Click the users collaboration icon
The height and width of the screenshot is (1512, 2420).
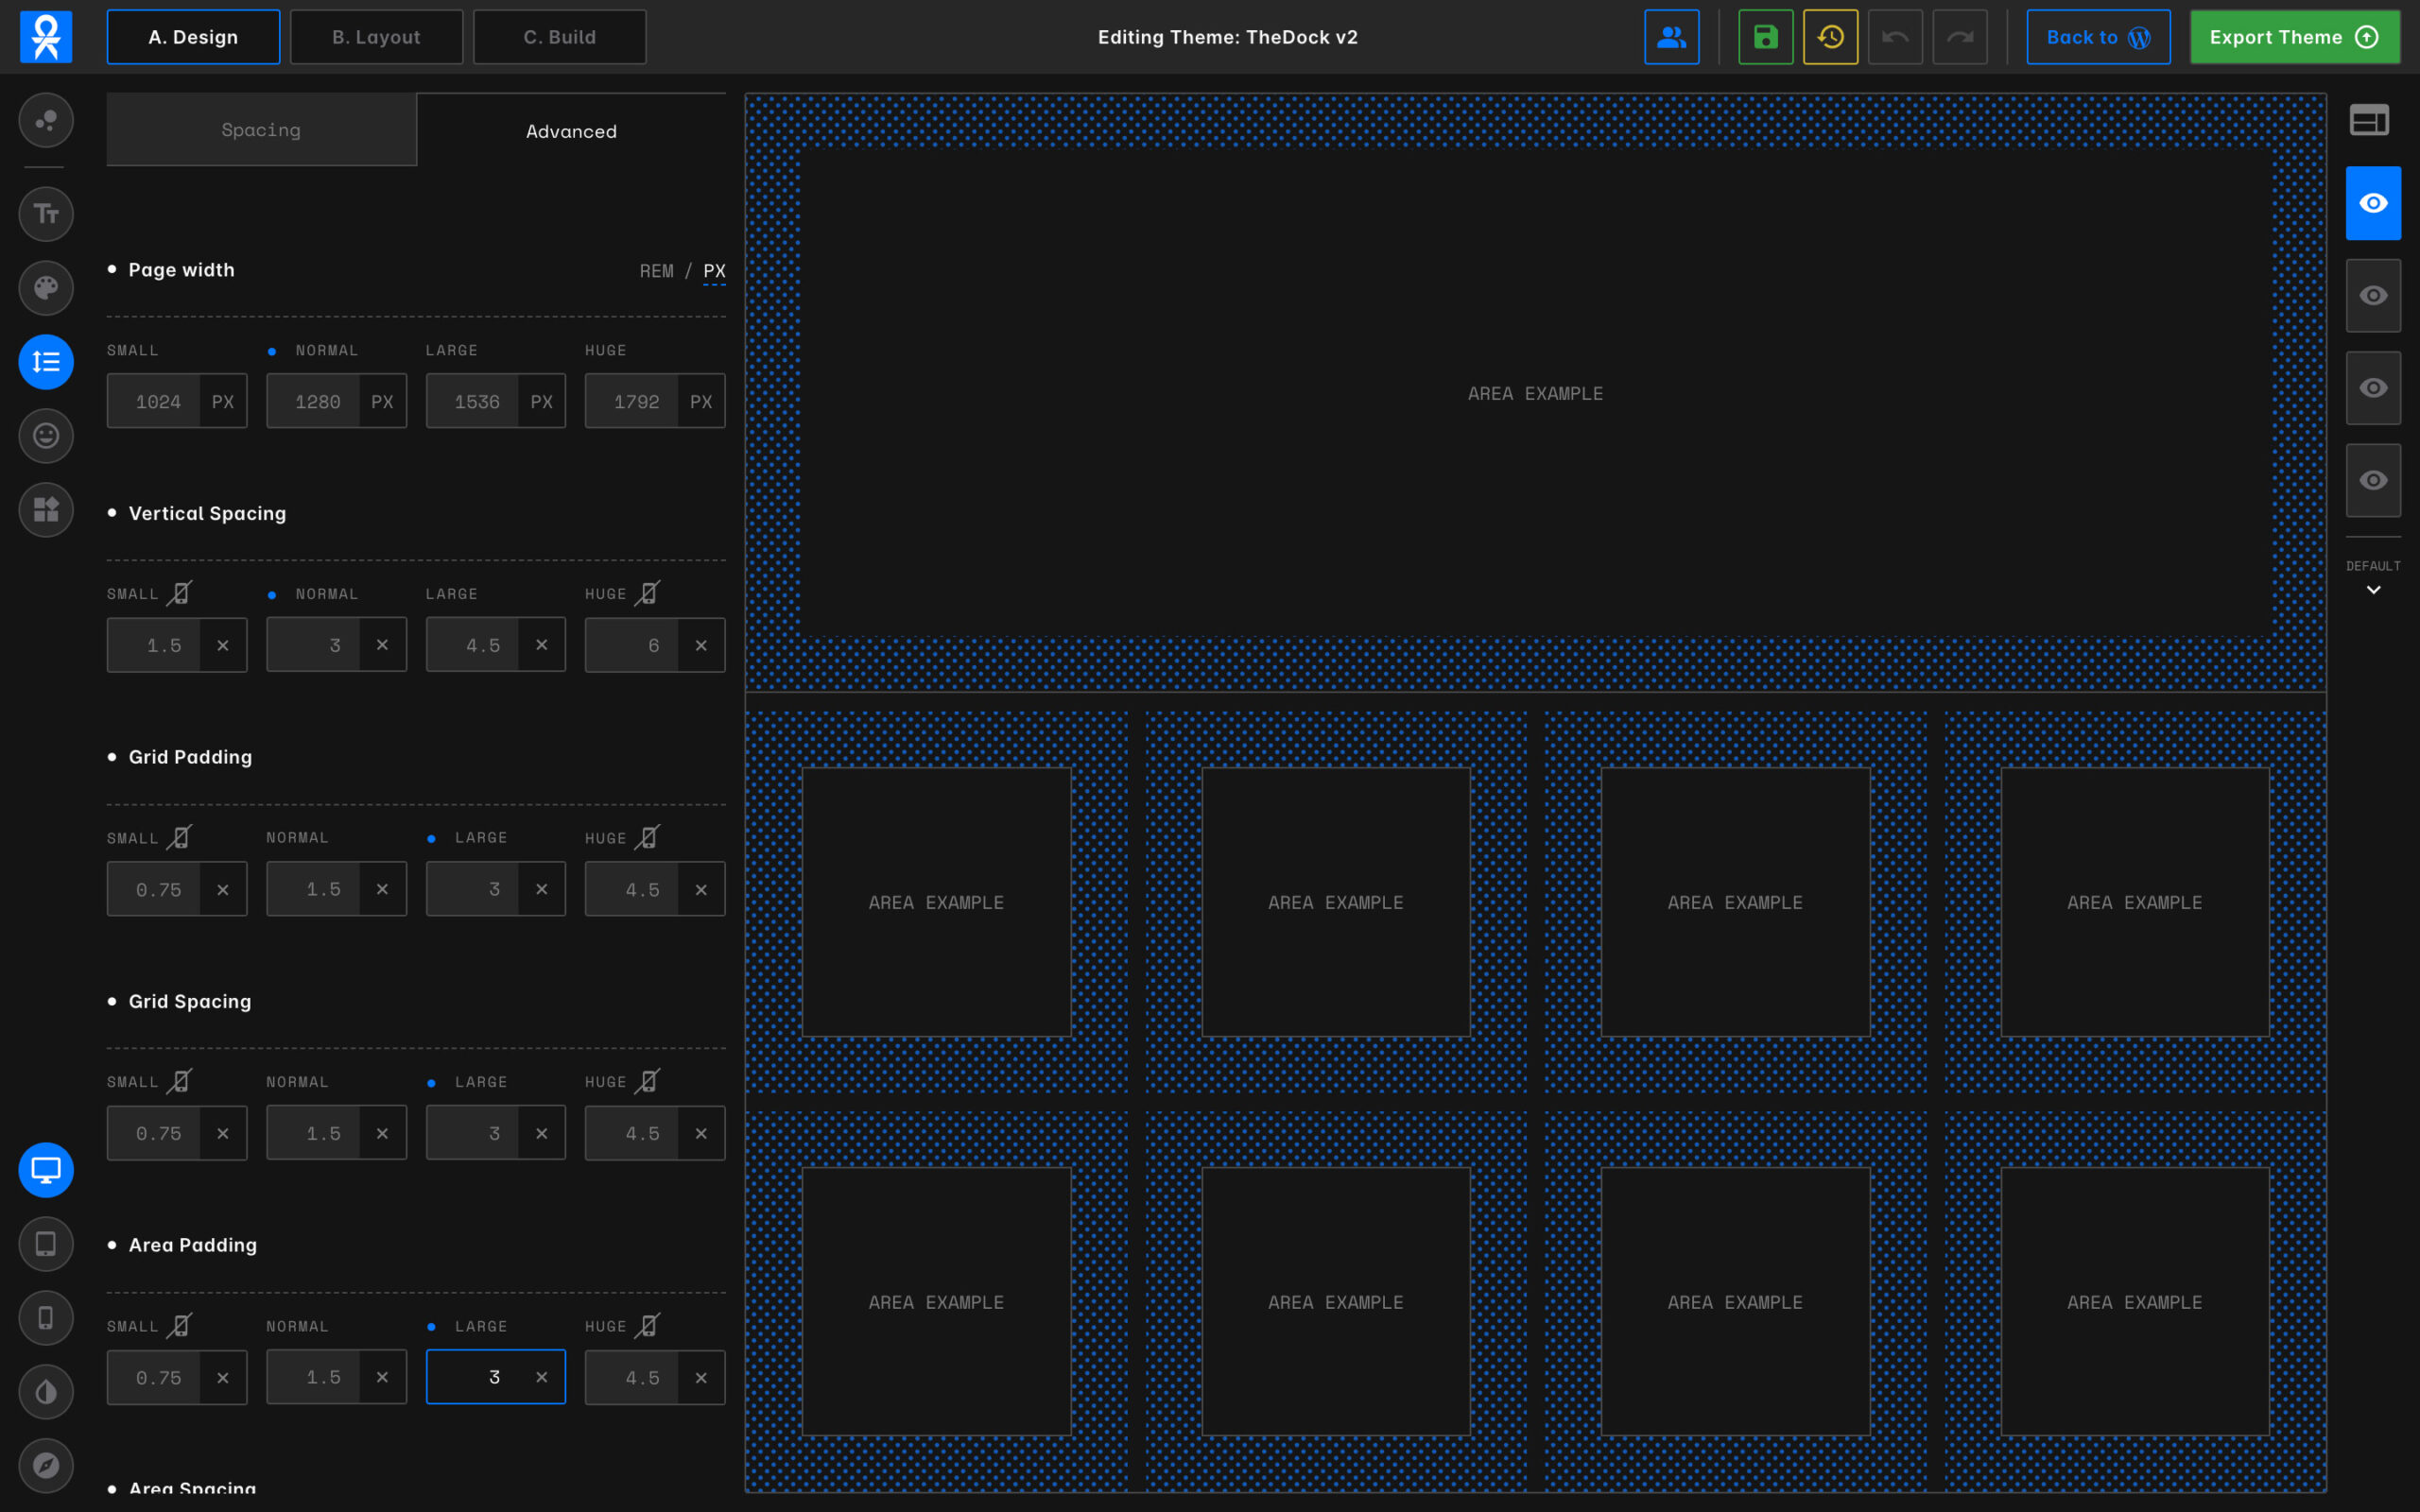click(1671, 37)
